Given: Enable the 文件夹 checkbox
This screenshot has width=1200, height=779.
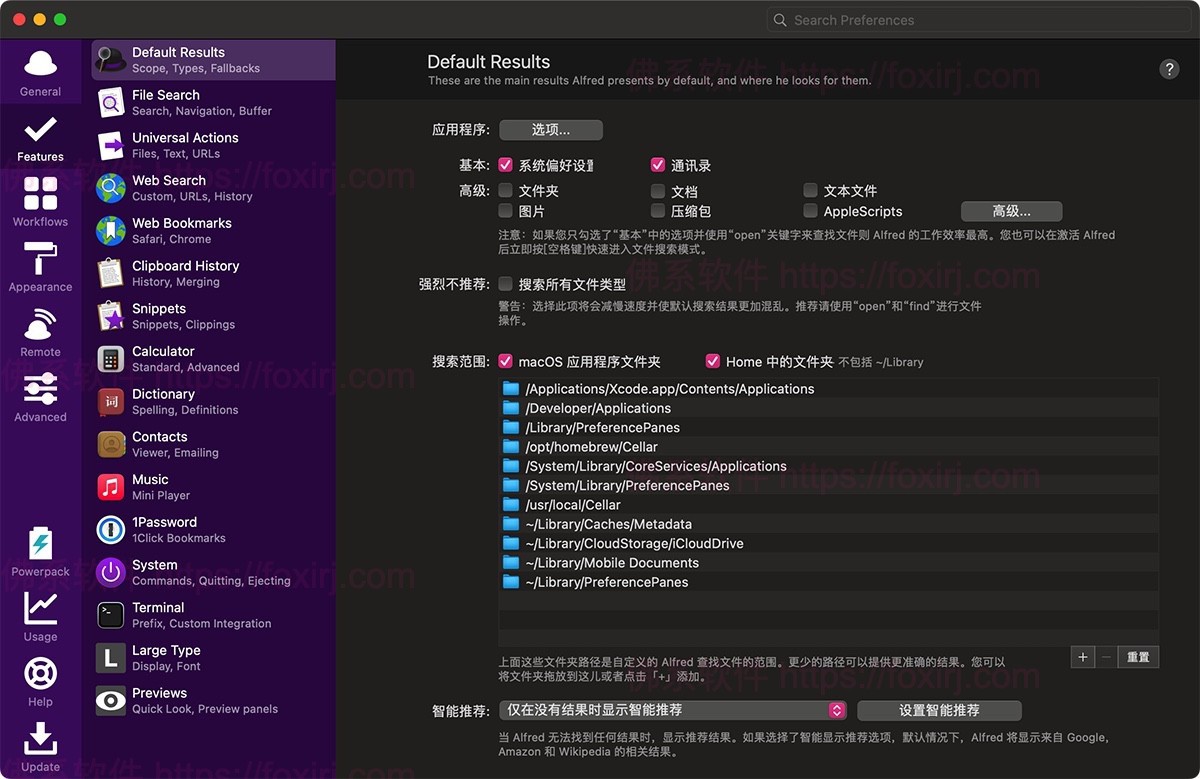Looking at the screenshot, I should point(505,190).
